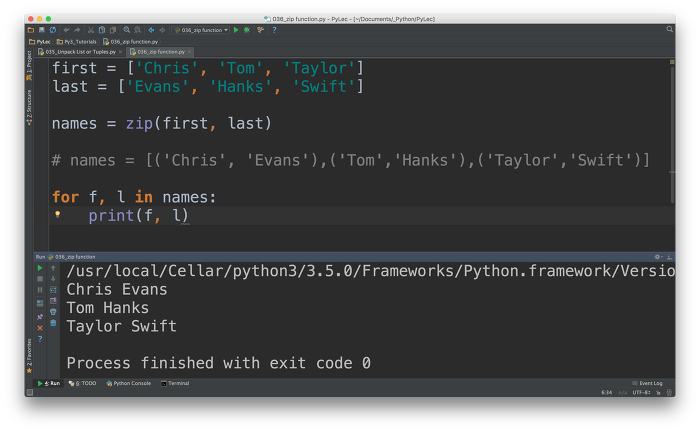Toggle the 2: Structure side panel
The height and width of the screenshot is (432, 700).
[x=29, y=107]
